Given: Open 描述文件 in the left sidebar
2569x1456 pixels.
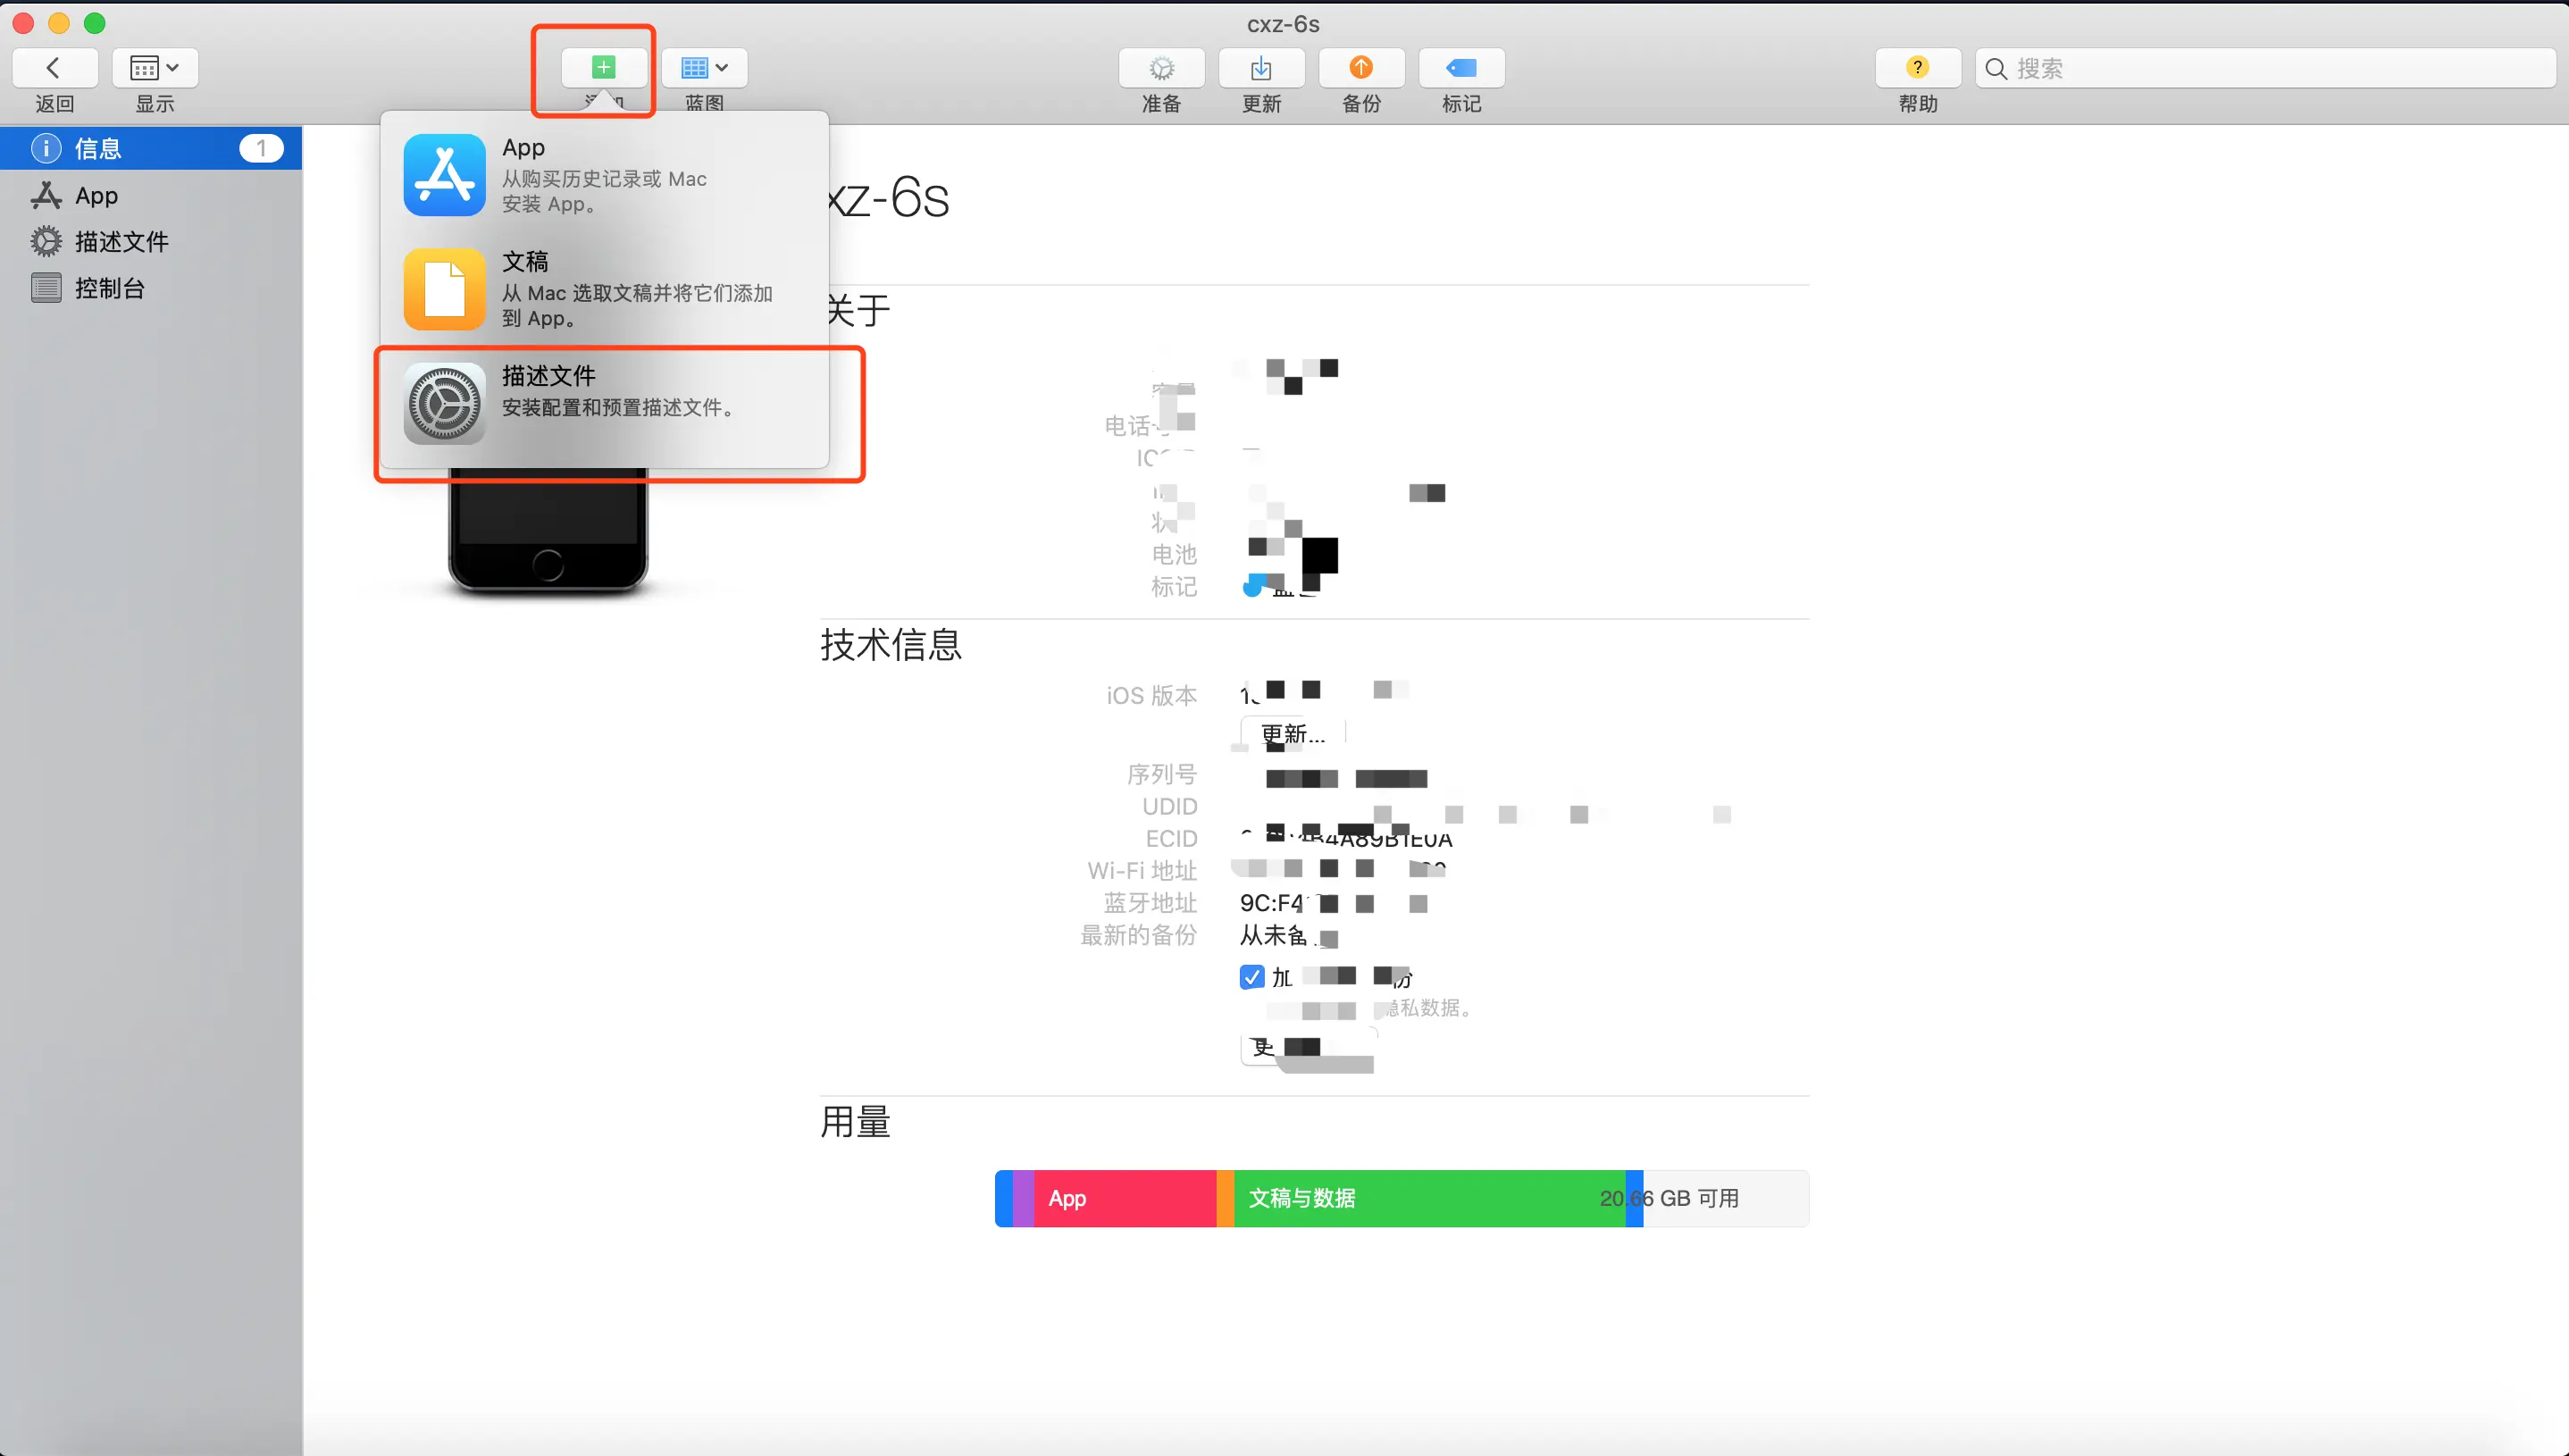Looking at the screenshot, I should coord(121,242).
